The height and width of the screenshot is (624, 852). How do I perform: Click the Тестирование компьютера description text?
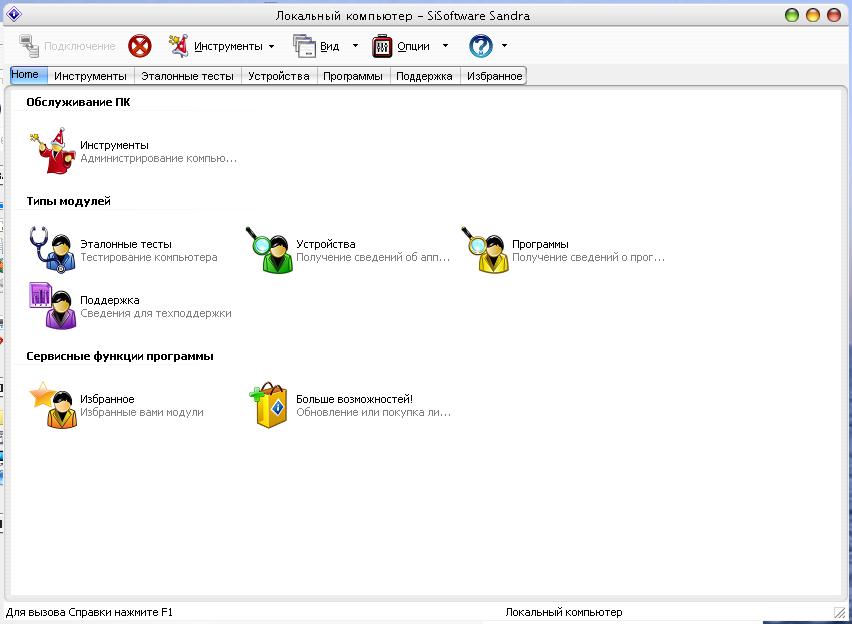pyautogui.click(x=149, y=258)
